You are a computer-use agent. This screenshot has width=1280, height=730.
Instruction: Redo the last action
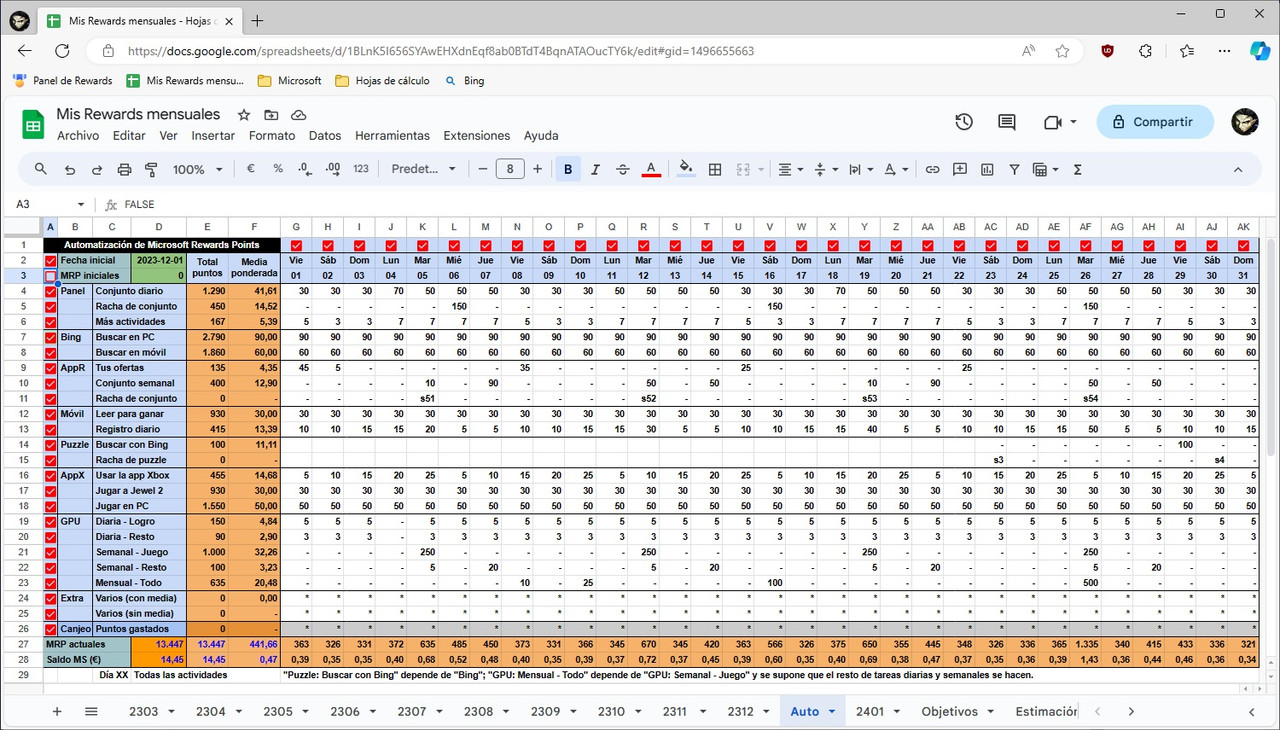coord(97,169)
